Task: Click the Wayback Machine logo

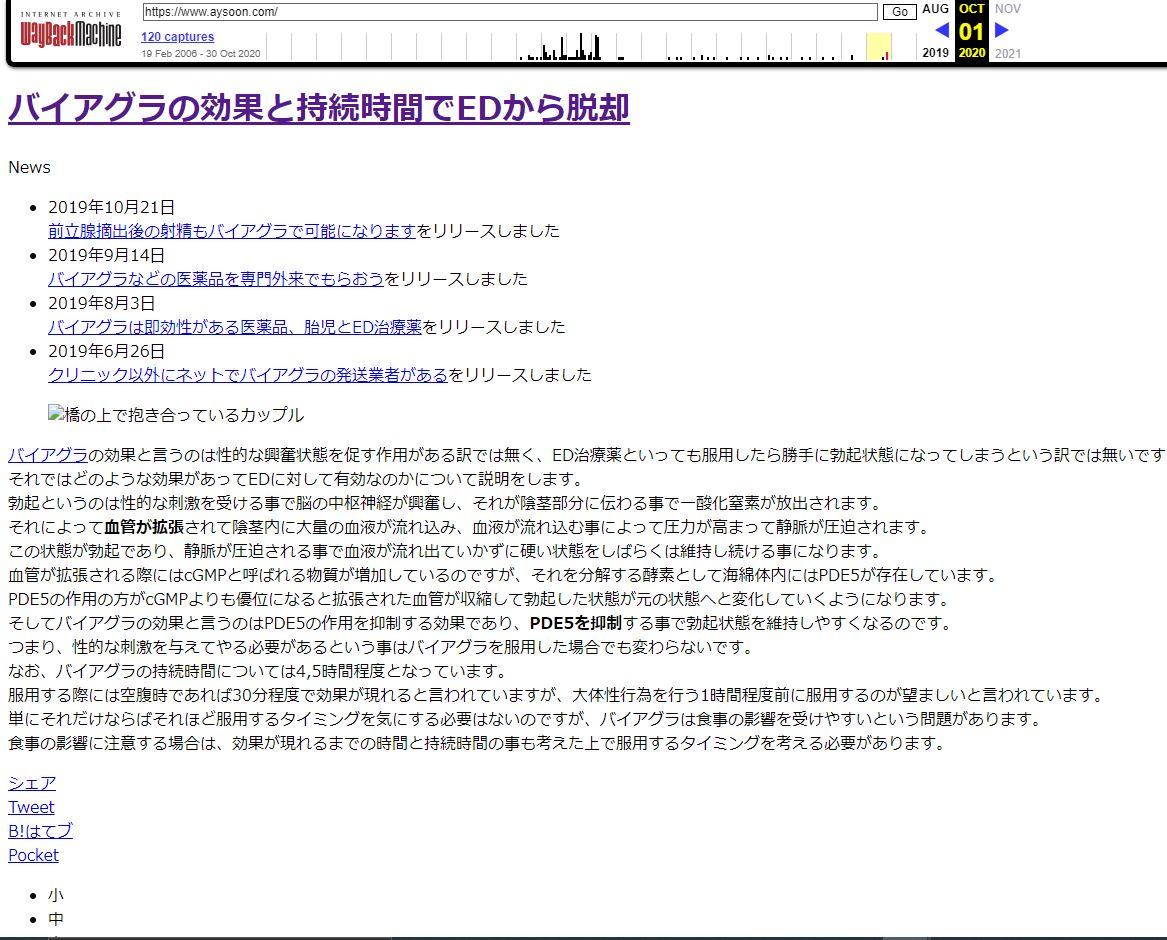Action: coord(70,30)
